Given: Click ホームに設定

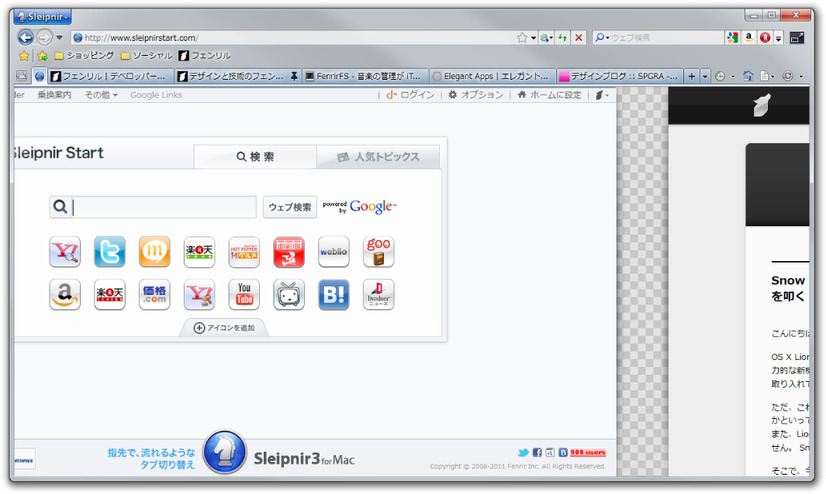Looking at the screenshot, I should coord(549,95).
